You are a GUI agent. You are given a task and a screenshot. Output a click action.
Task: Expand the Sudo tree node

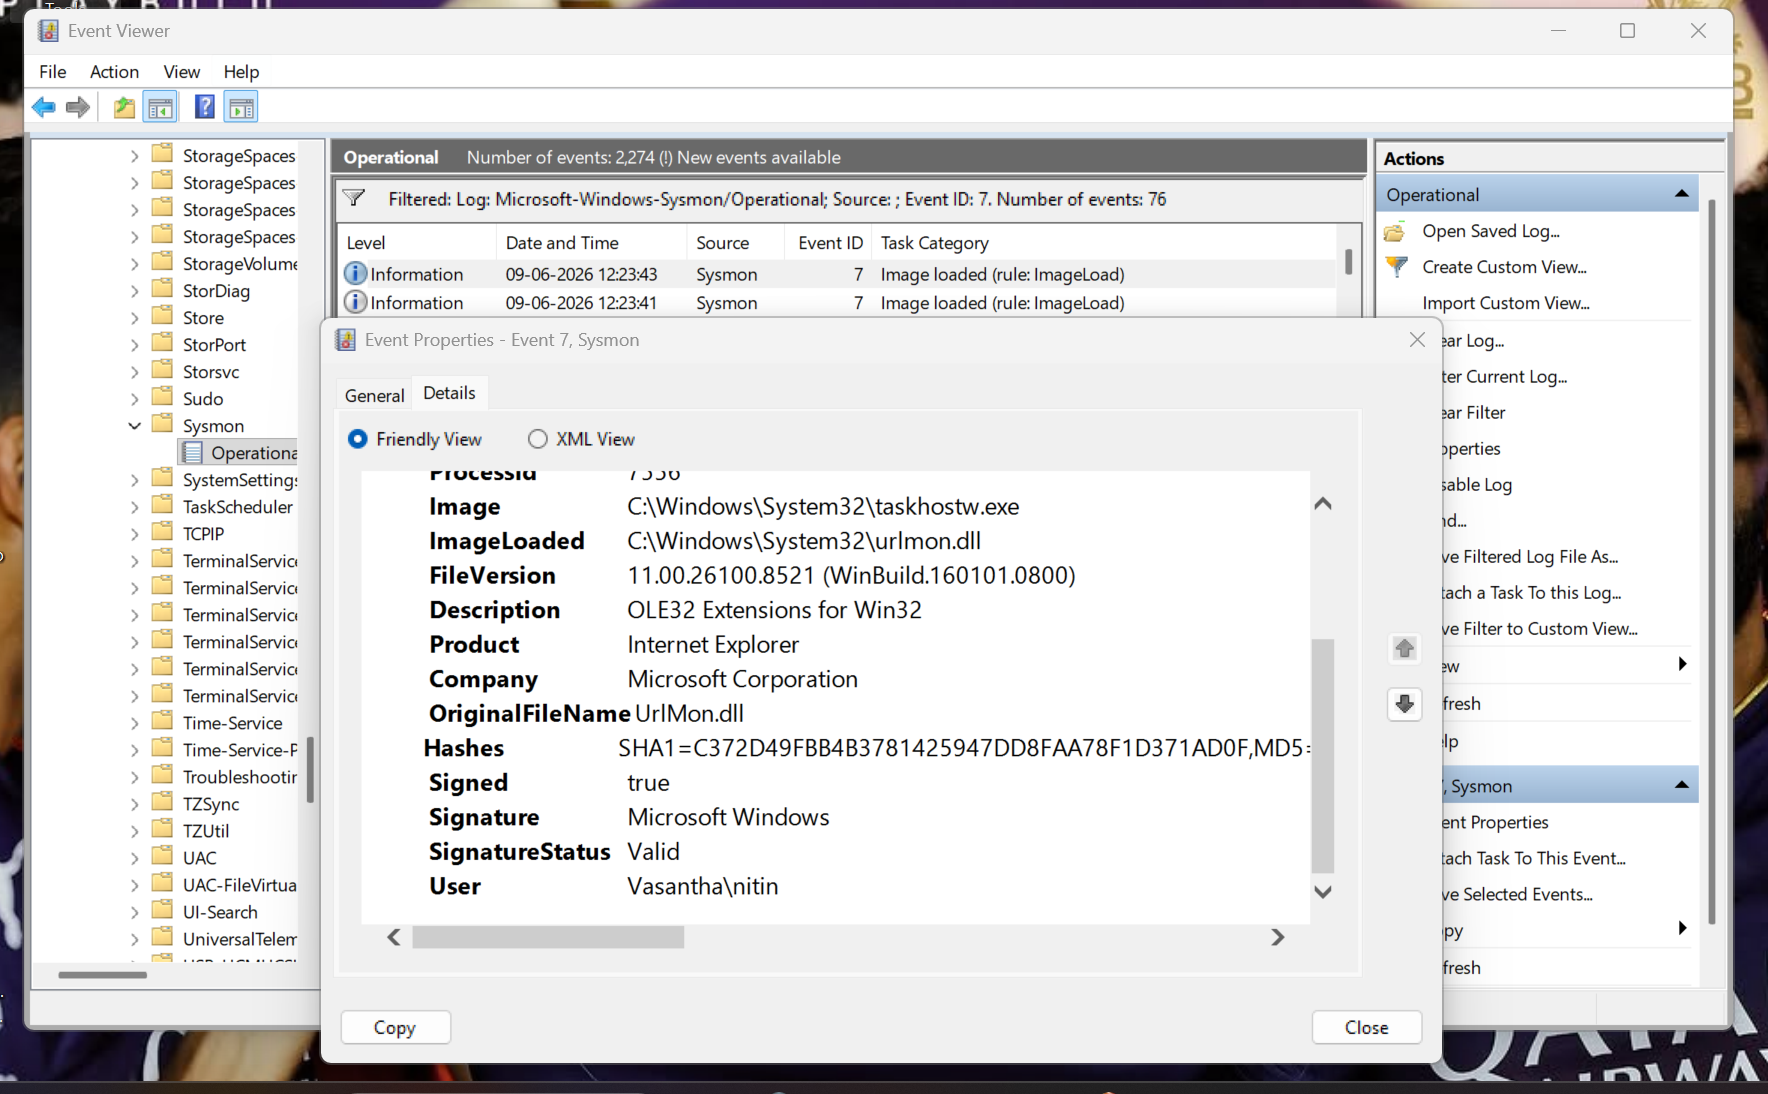(134, 399)
